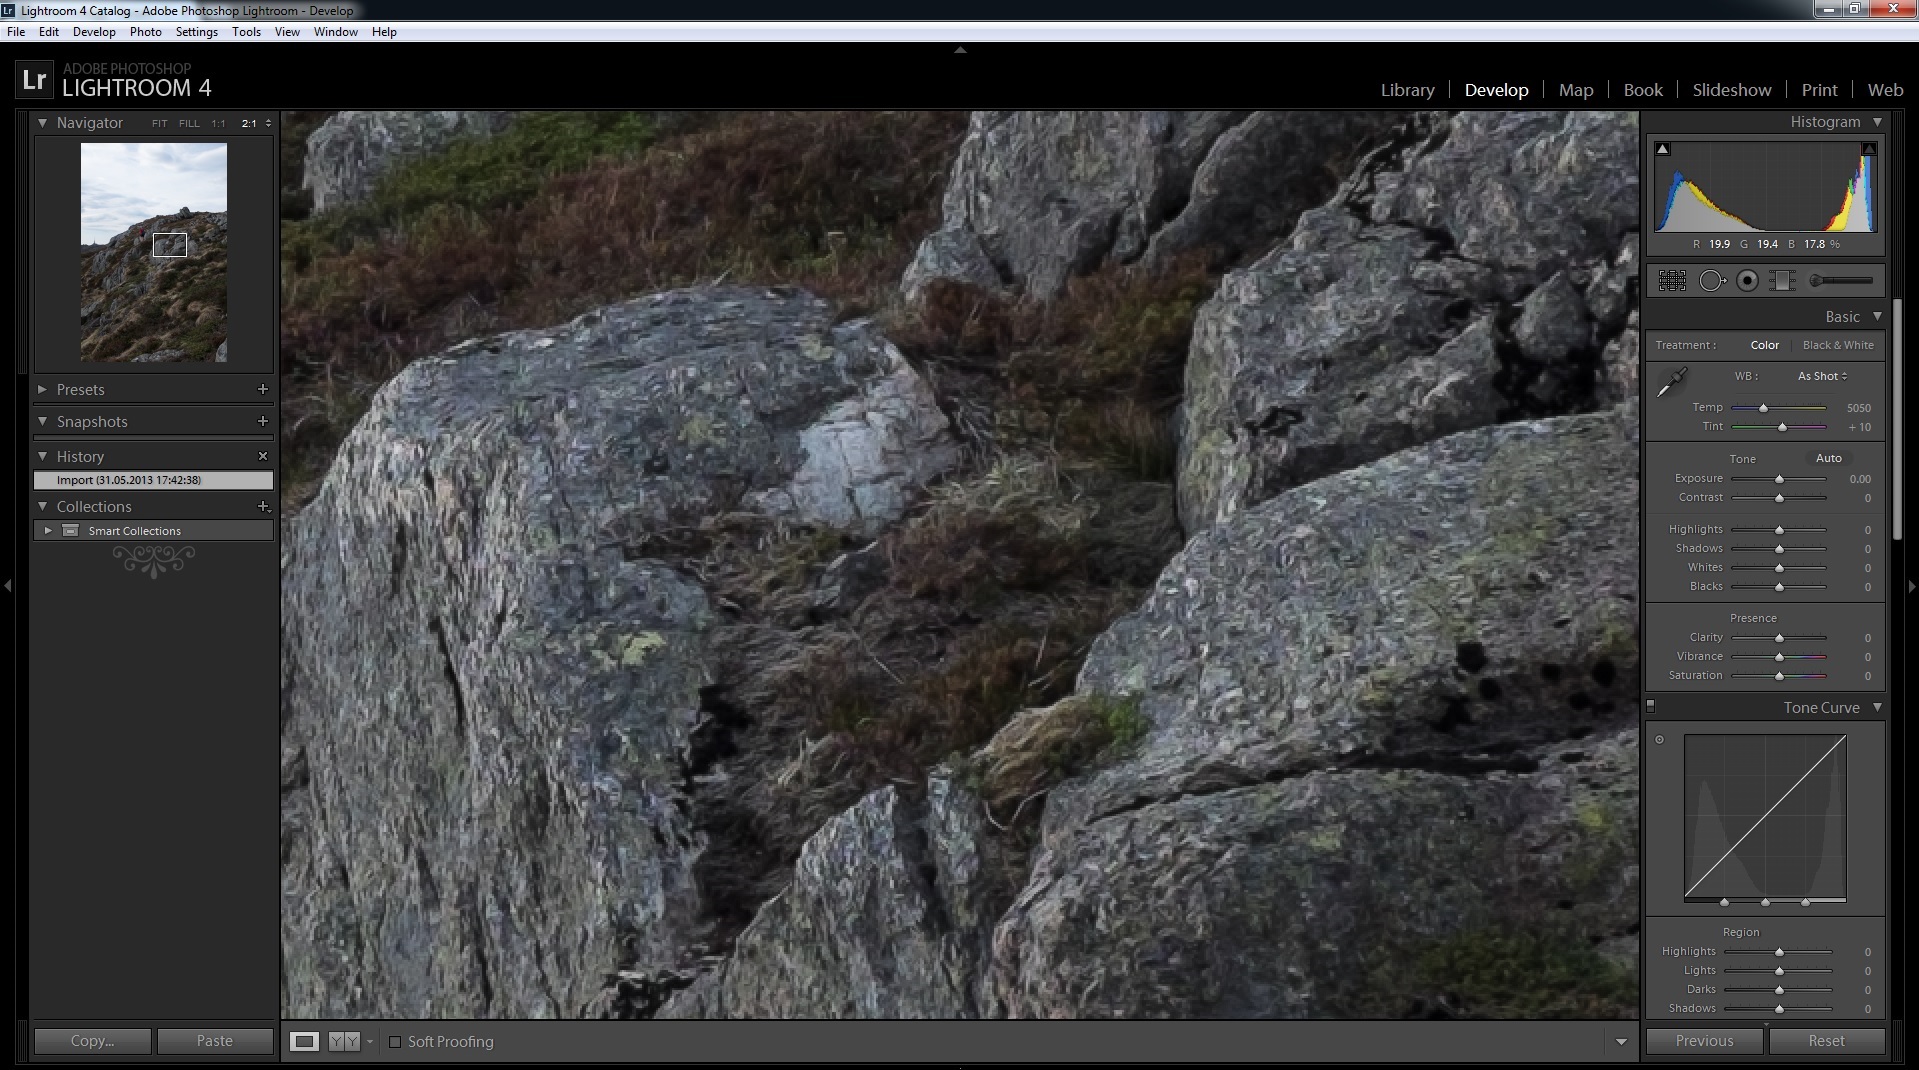Add a new preset with plus icon
Viewport: 1919px width, 1070px height.
pyautogui.click(x=263, y=389)
